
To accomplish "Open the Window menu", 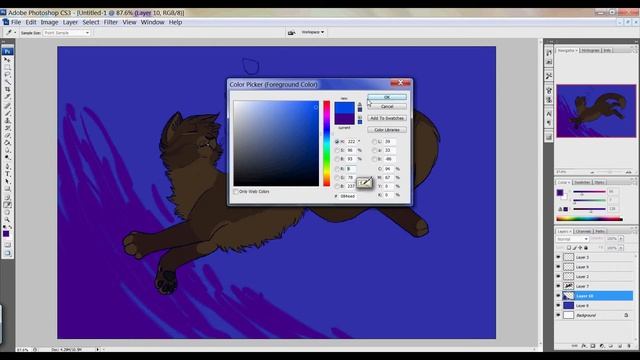I will point(152,22).
